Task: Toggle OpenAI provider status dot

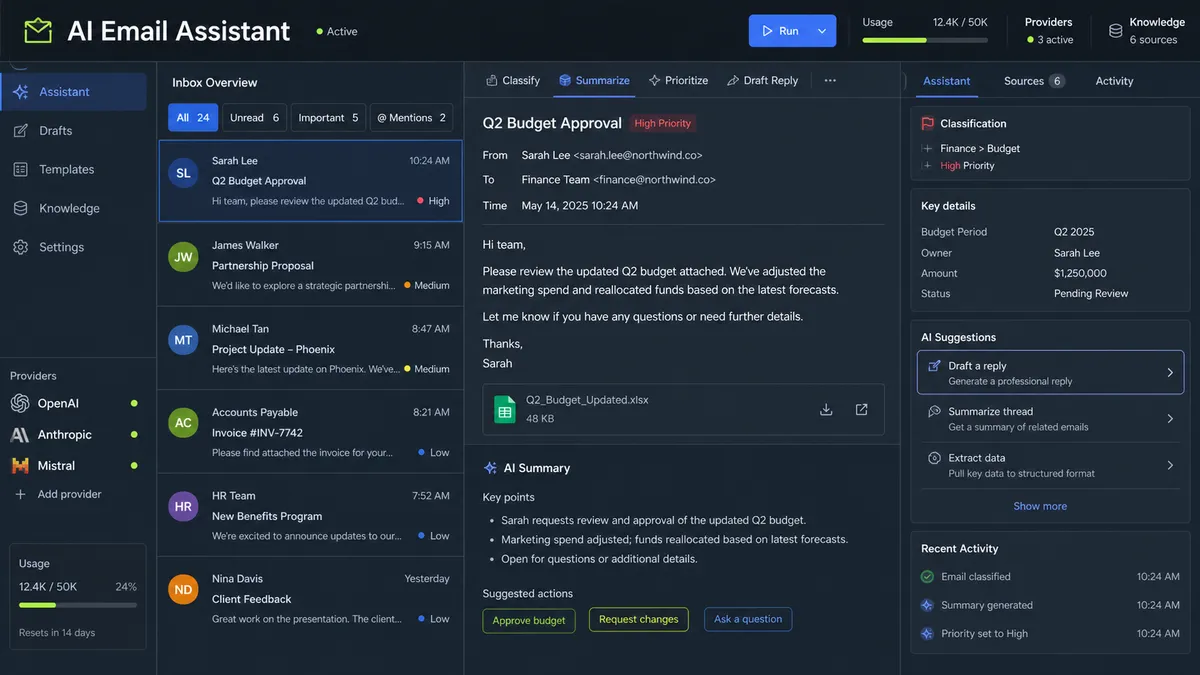Action: (134, 403)
